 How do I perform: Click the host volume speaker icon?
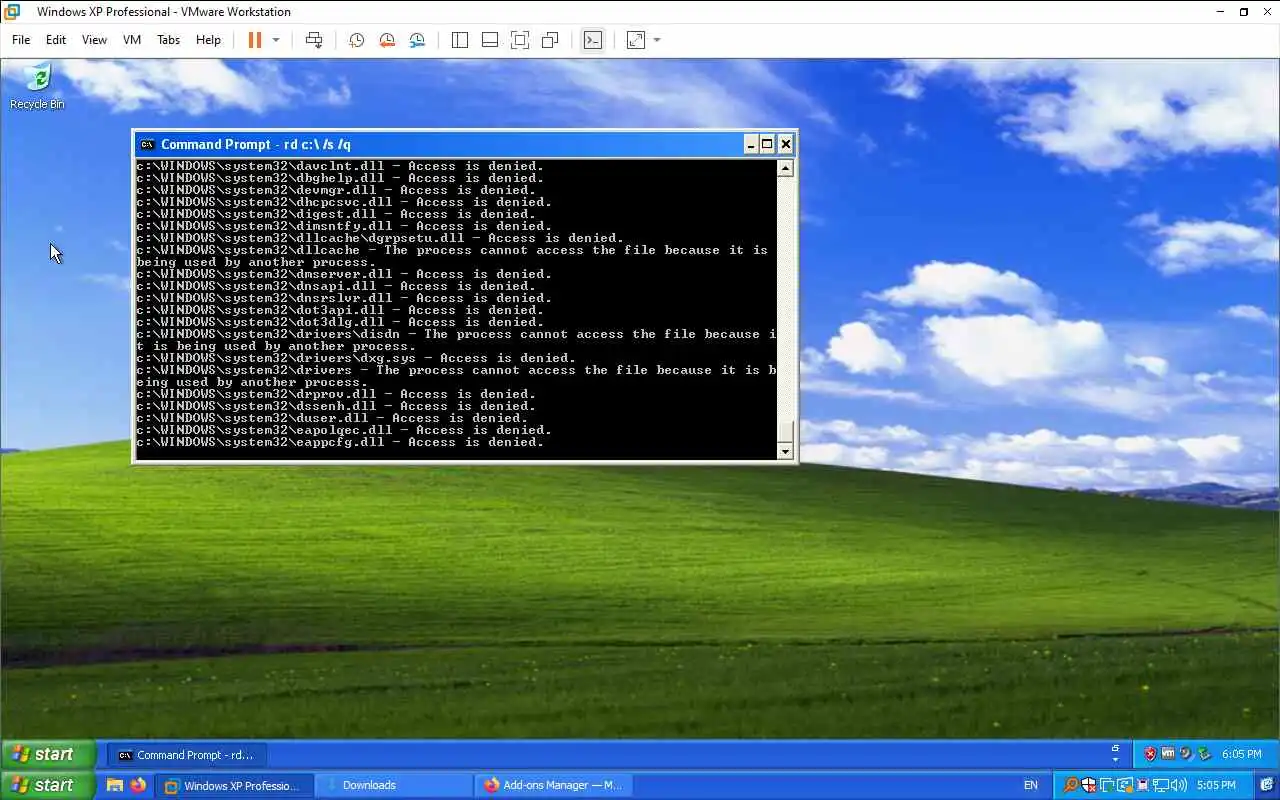click(x=1179, y=785)
